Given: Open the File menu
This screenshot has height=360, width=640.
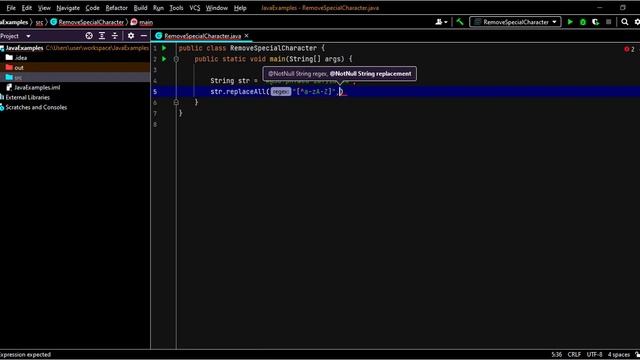Looking at the screenshot, I should click(11, 8).
